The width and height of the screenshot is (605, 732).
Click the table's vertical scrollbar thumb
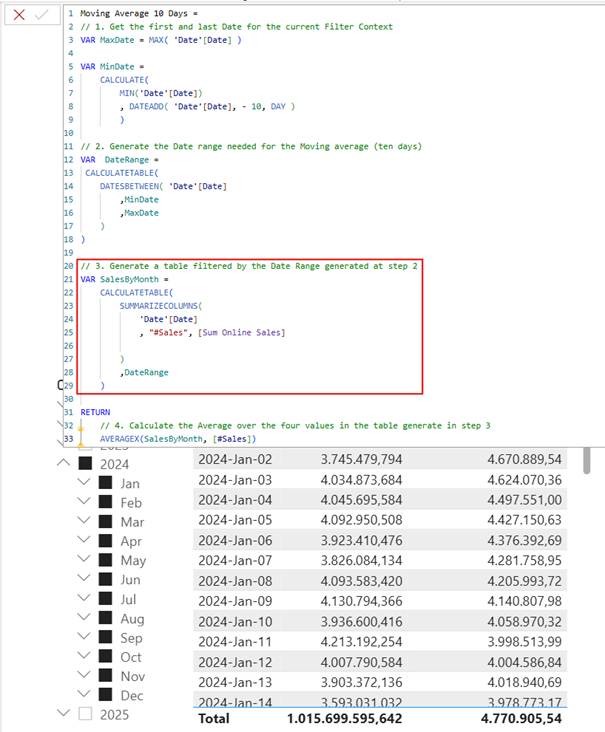[x=586, y=460]
